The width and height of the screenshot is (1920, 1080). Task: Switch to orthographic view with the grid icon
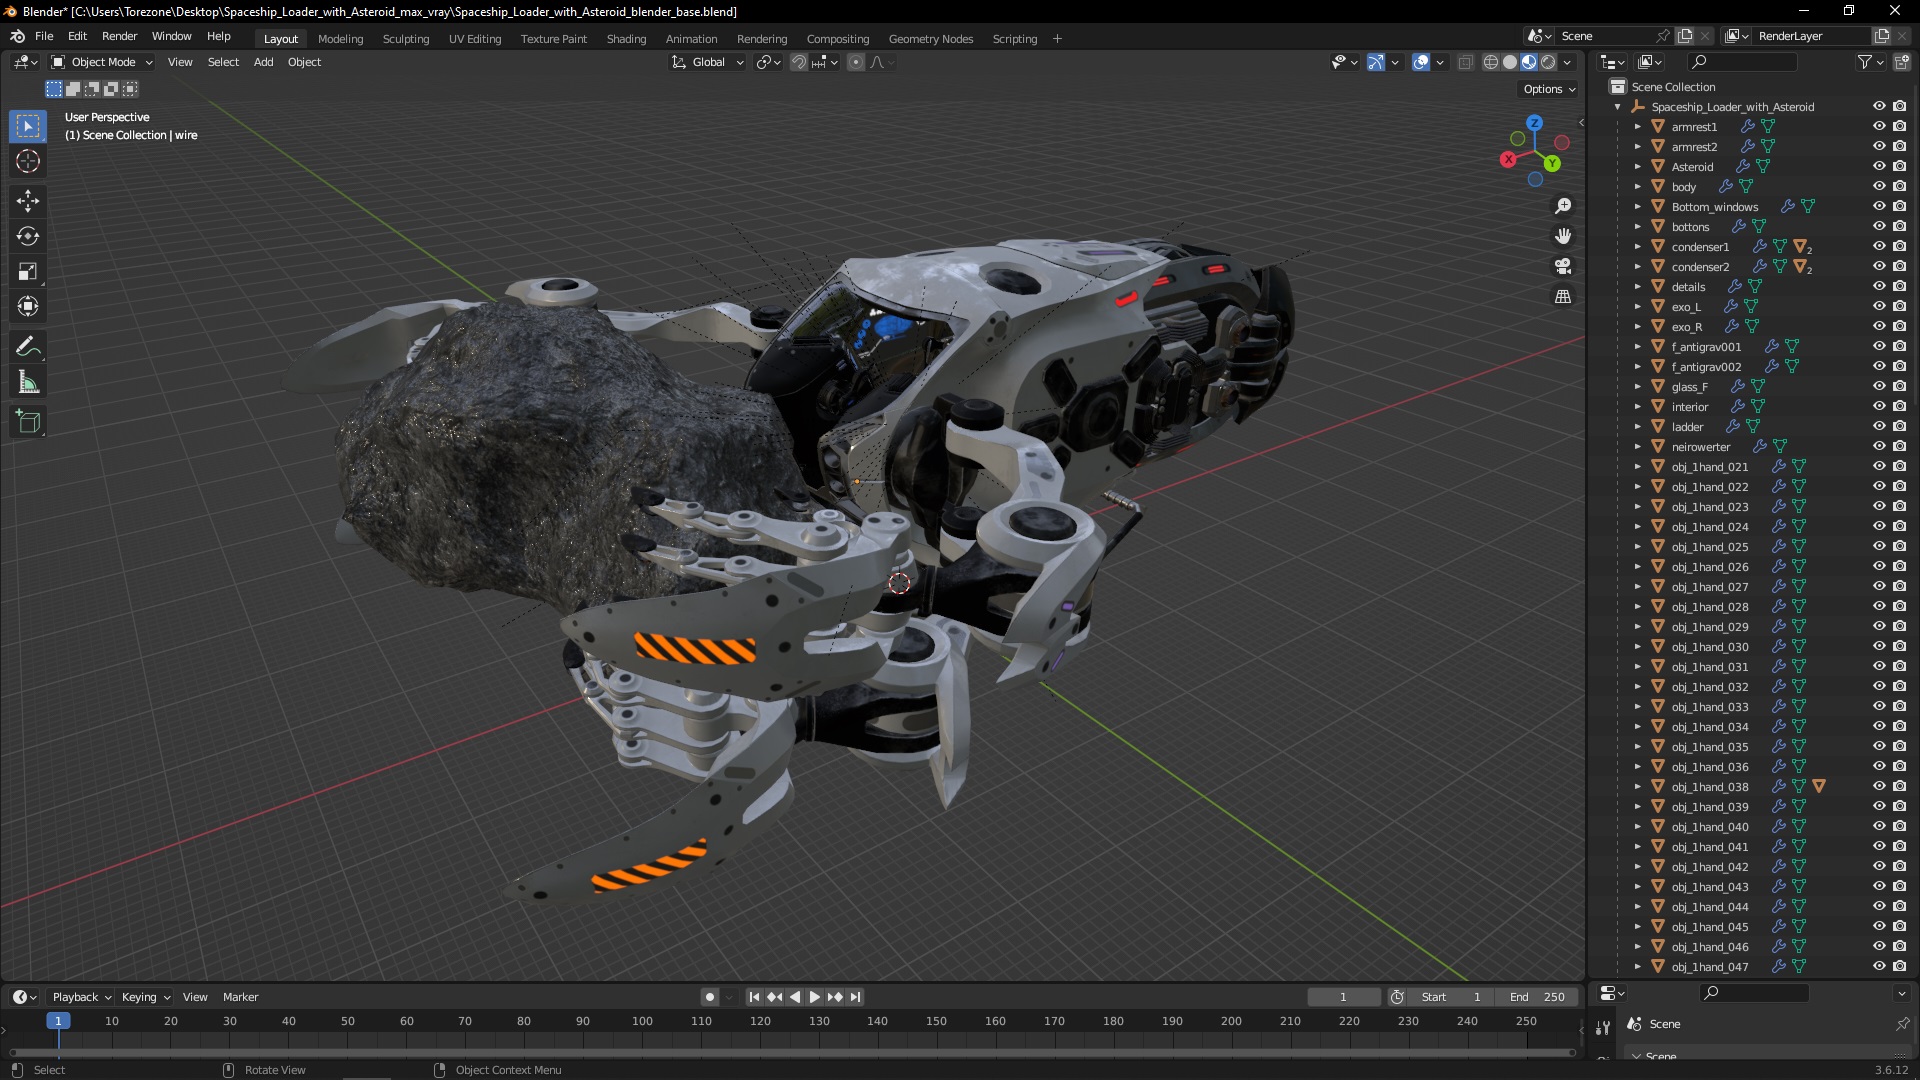coord(1563,296)
